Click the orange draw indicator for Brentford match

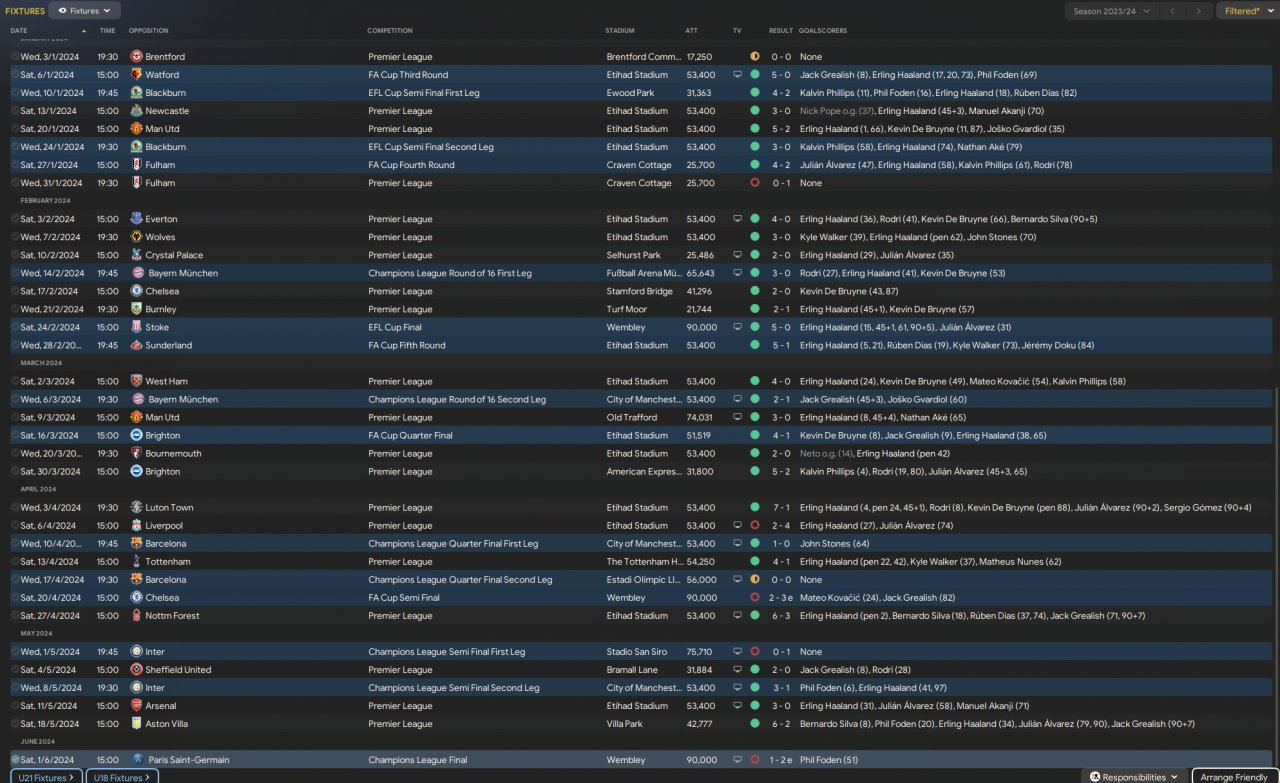click(x=755, y=57)
